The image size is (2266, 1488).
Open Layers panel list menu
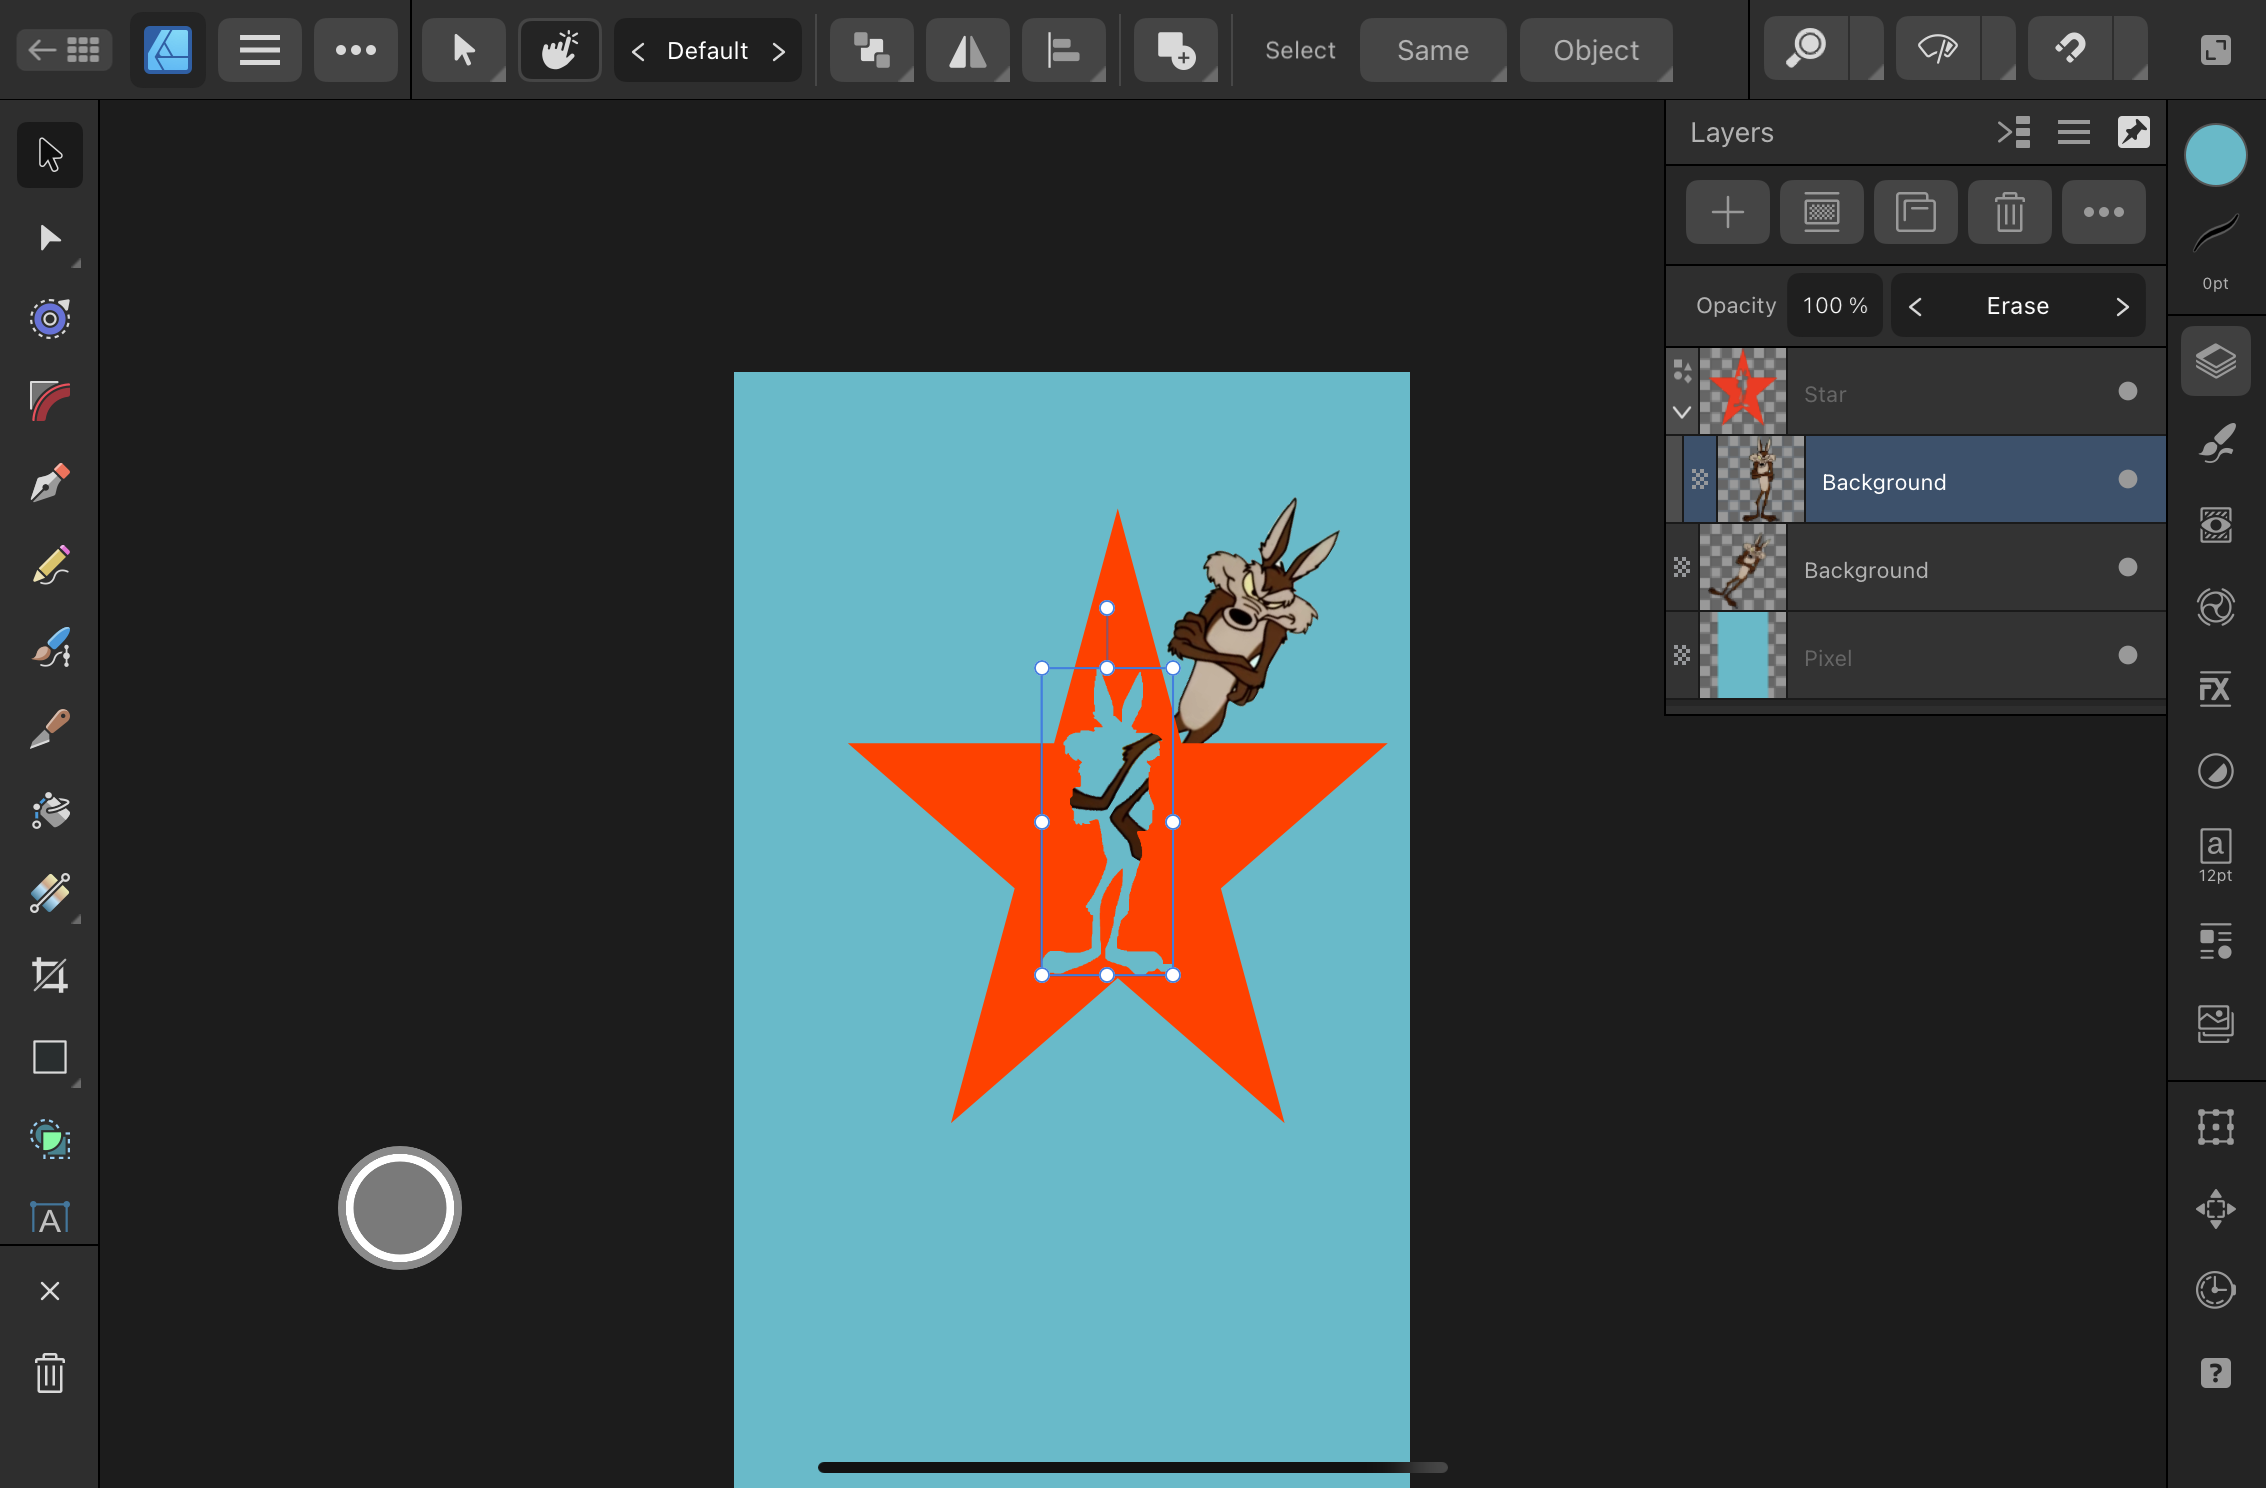coord(2074,132)
